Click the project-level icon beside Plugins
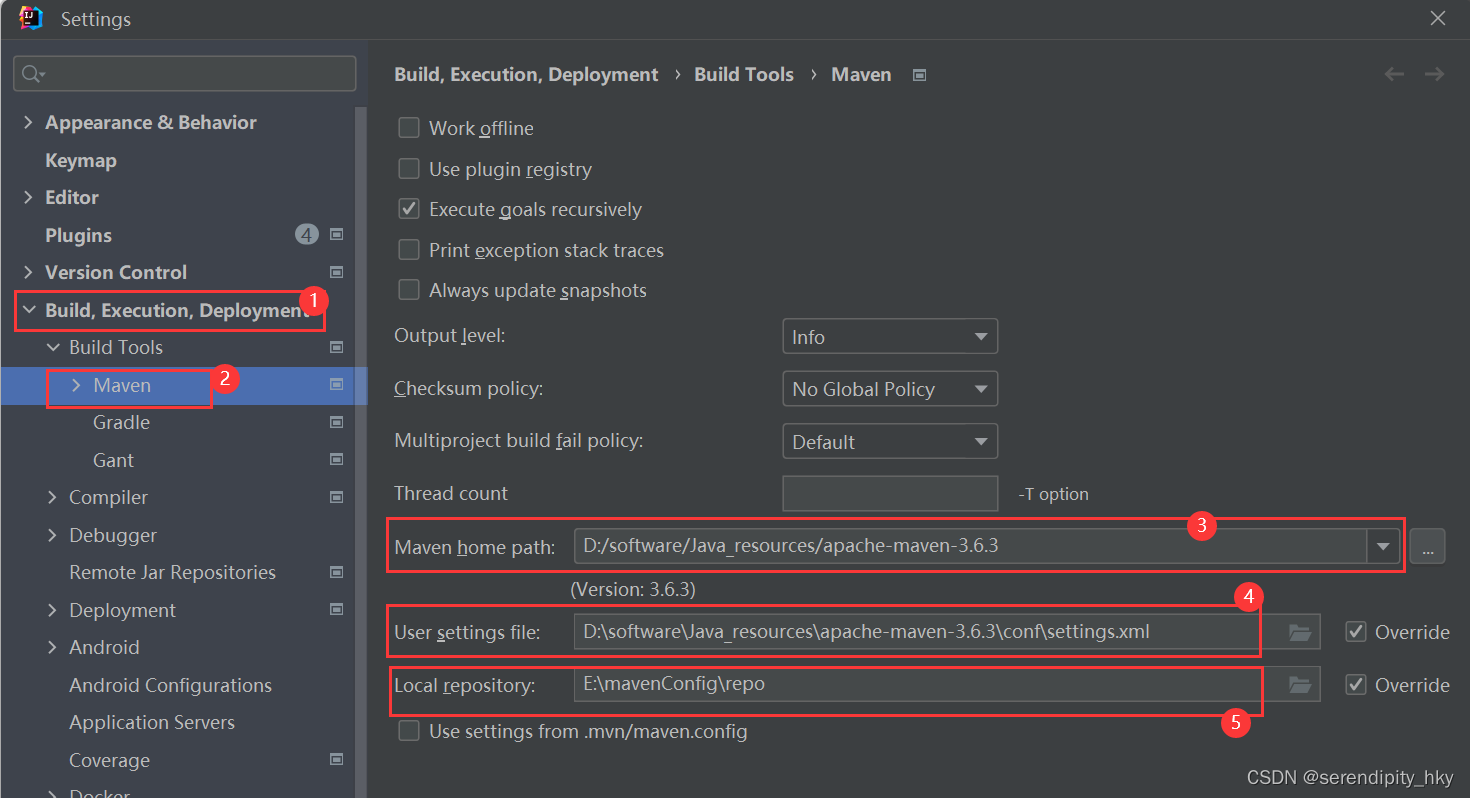Viewport: 1470px width, 798px height. (x=337, y=235)
